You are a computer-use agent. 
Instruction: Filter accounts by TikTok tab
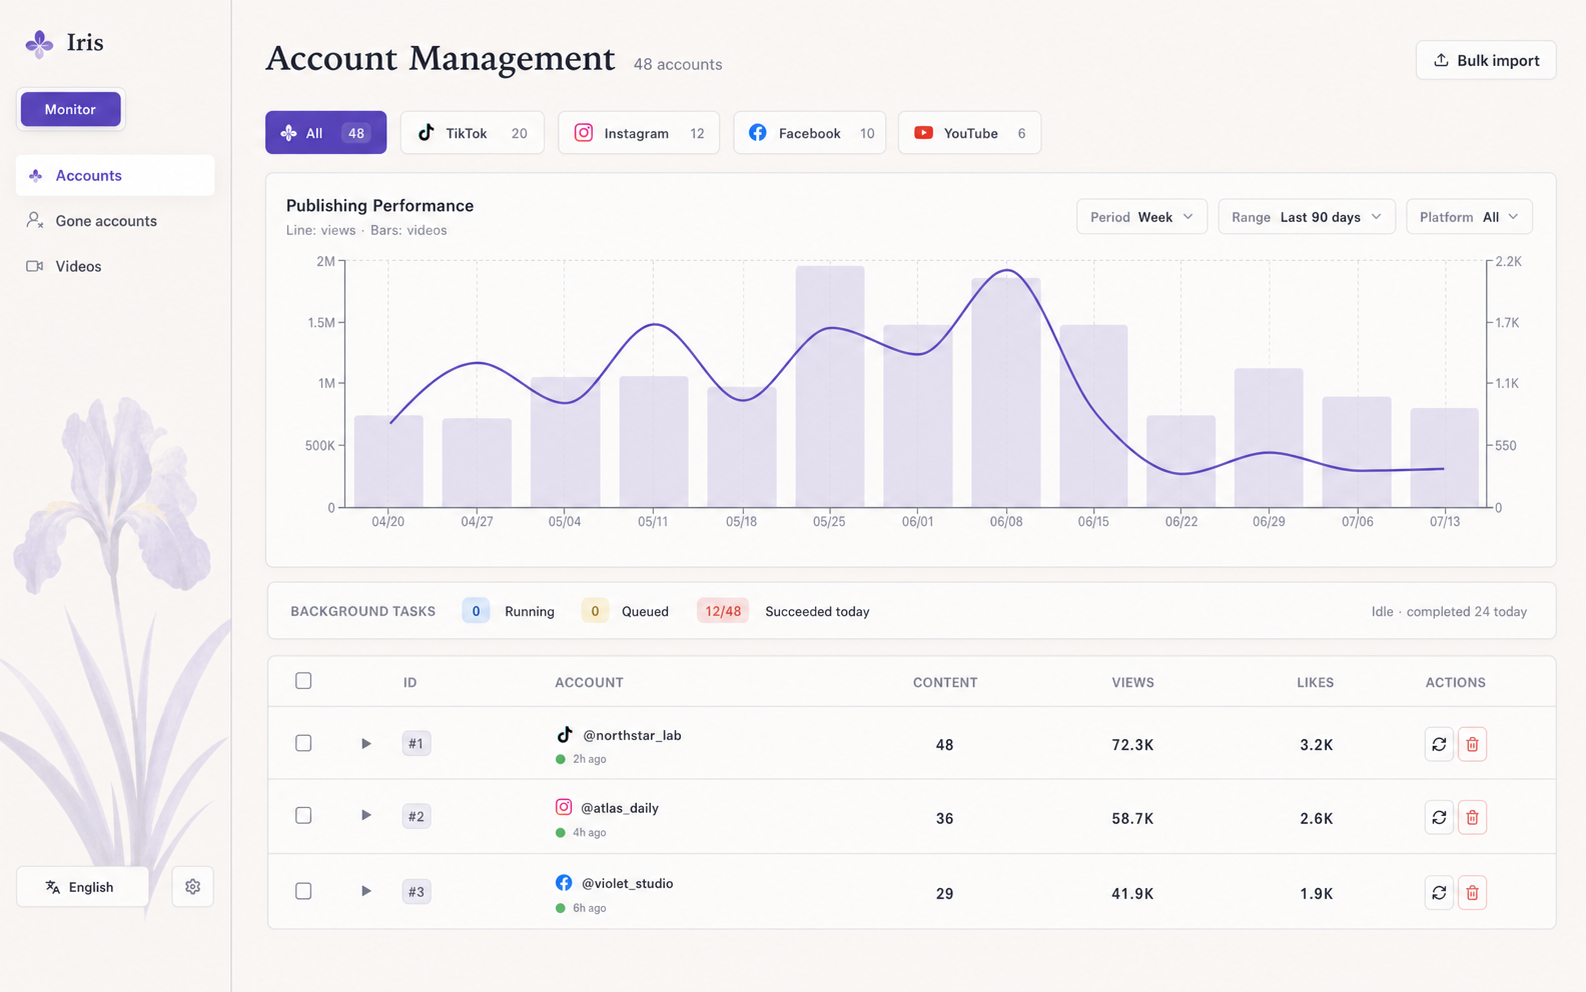coord(472,133)
